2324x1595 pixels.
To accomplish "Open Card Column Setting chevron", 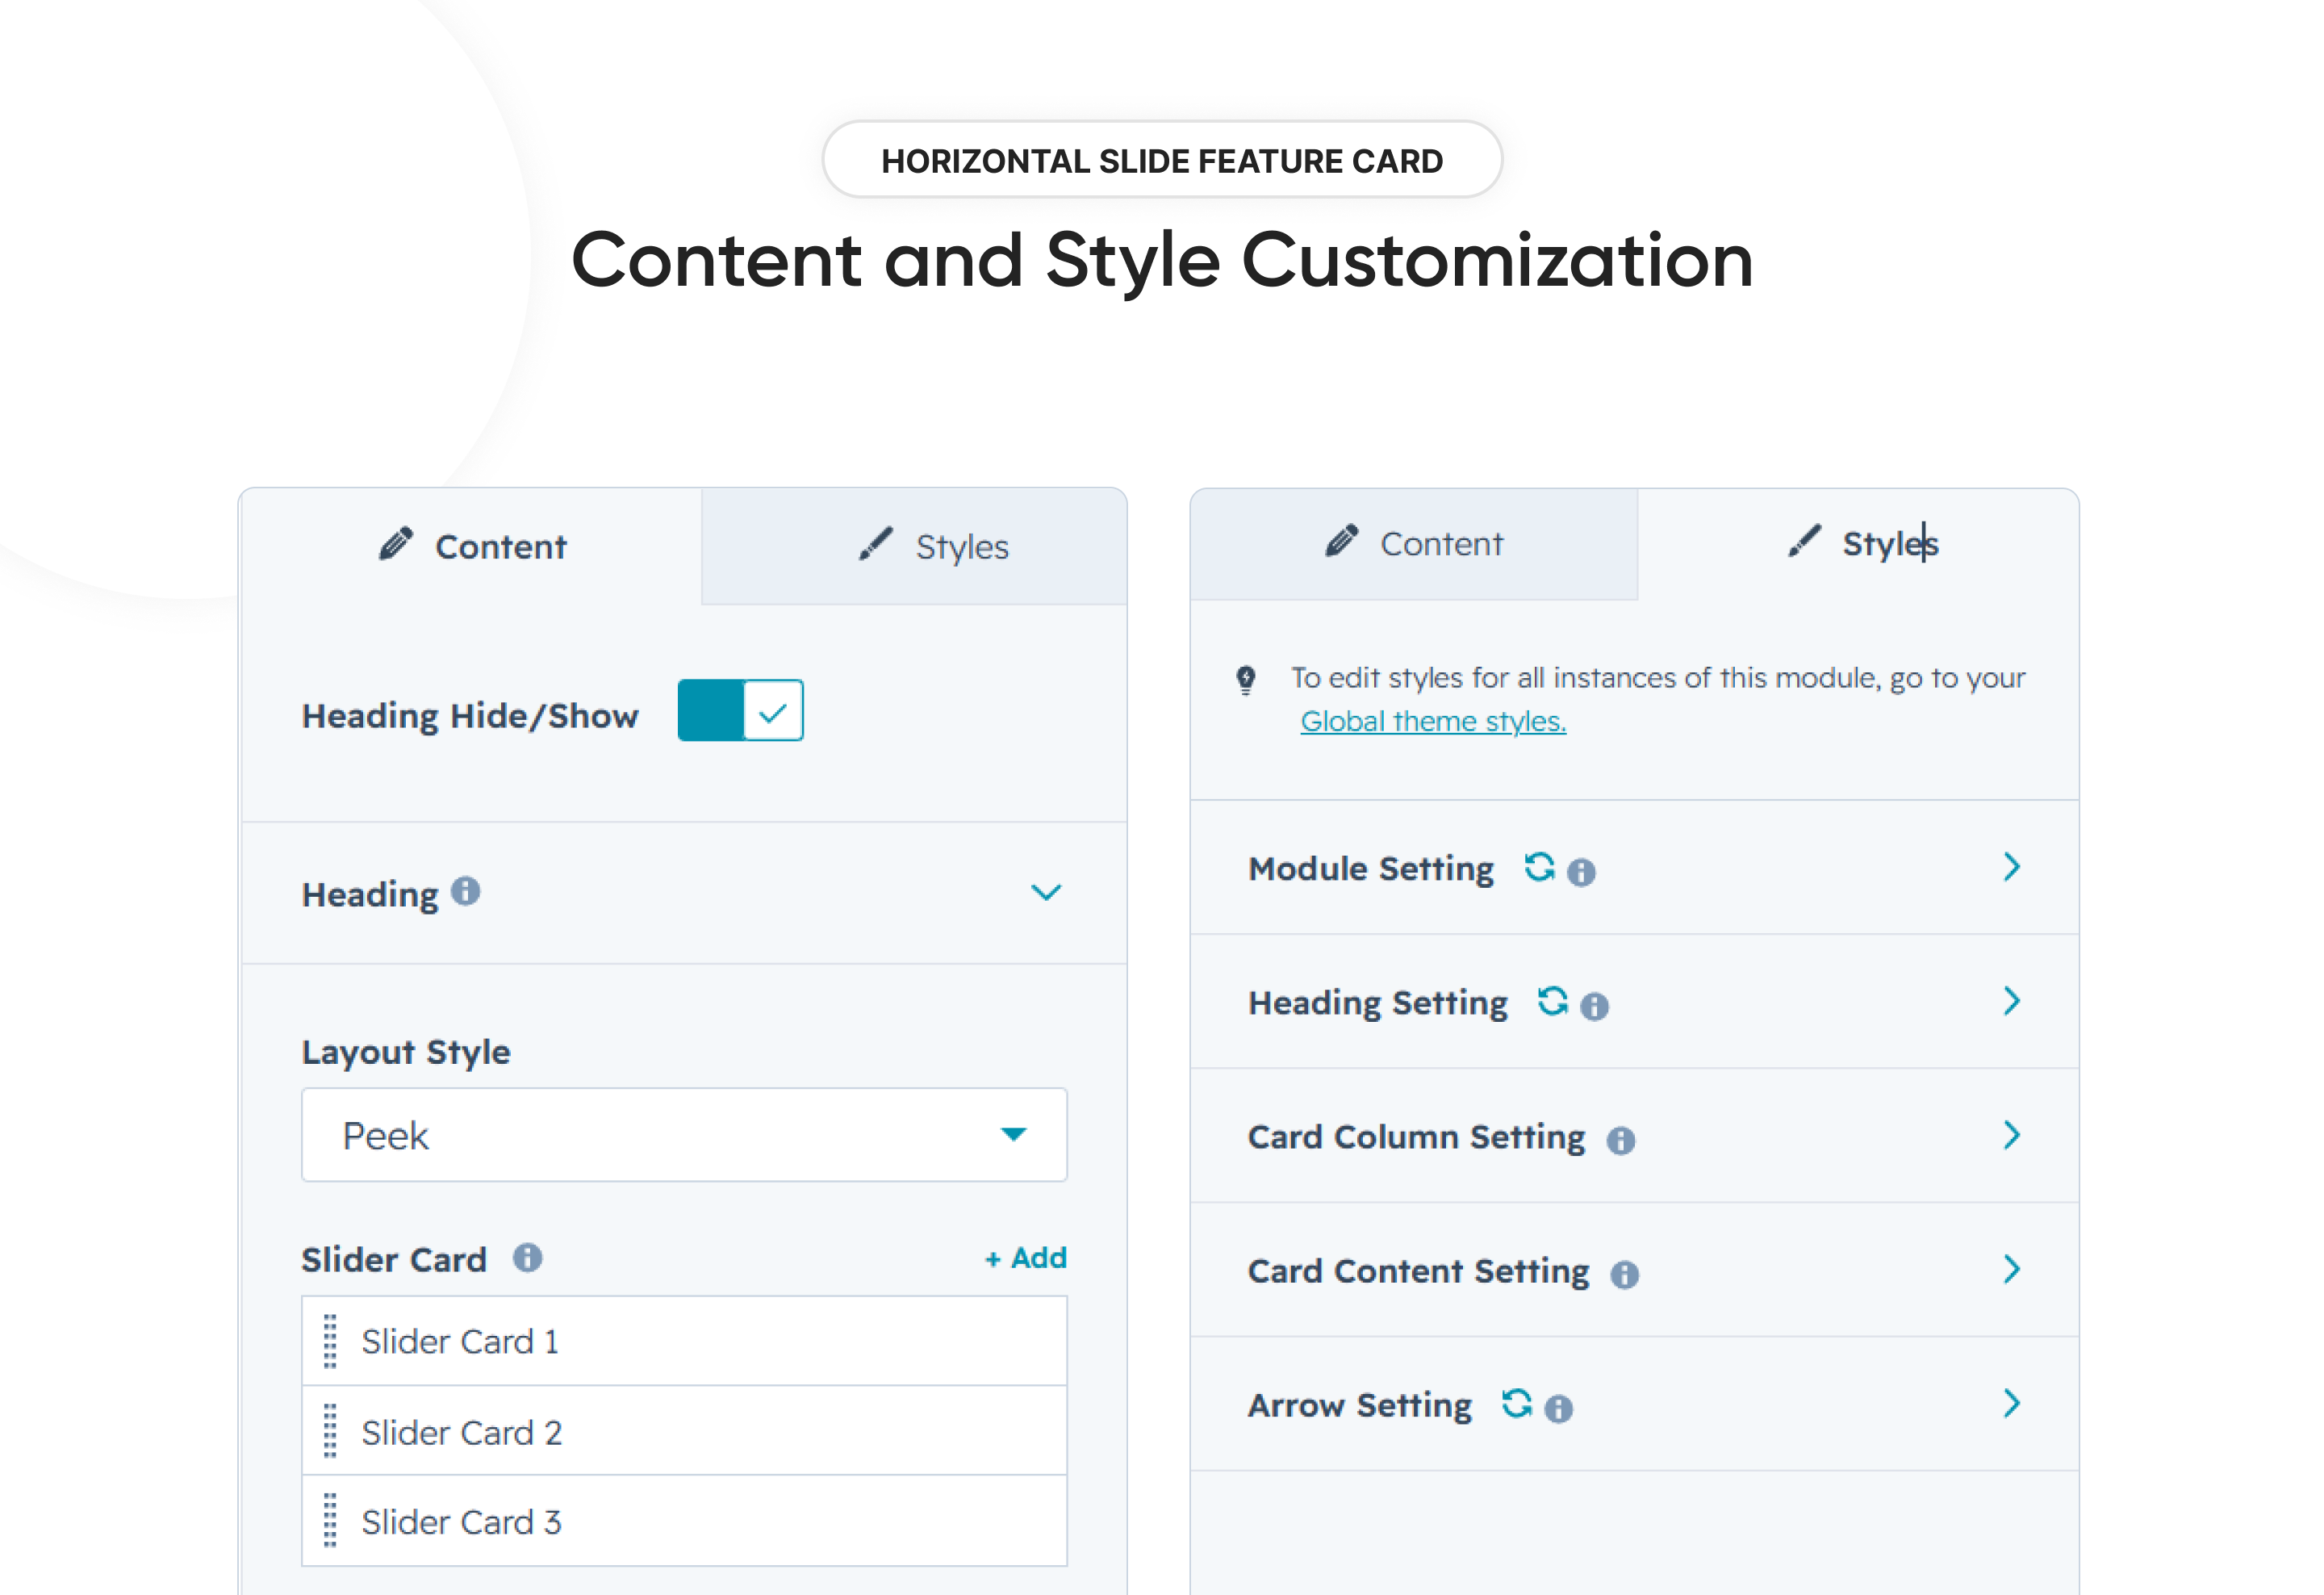I will point(2013,1135).
